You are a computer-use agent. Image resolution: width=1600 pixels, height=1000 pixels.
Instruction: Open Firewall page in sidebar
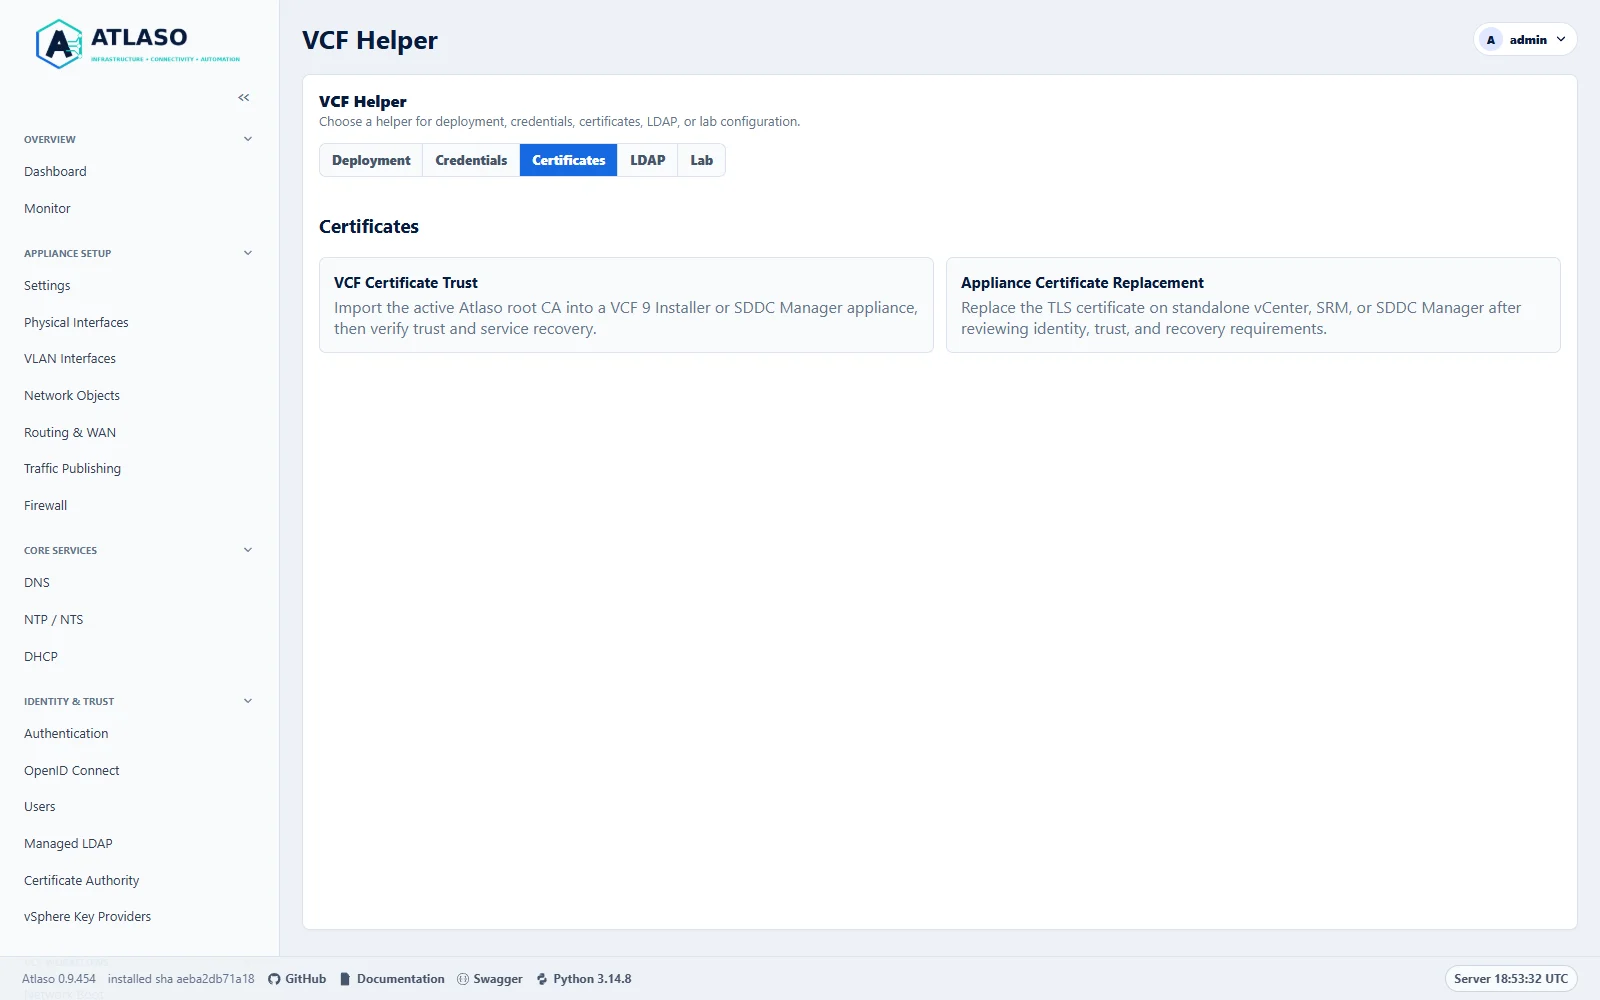click(46, 506)
